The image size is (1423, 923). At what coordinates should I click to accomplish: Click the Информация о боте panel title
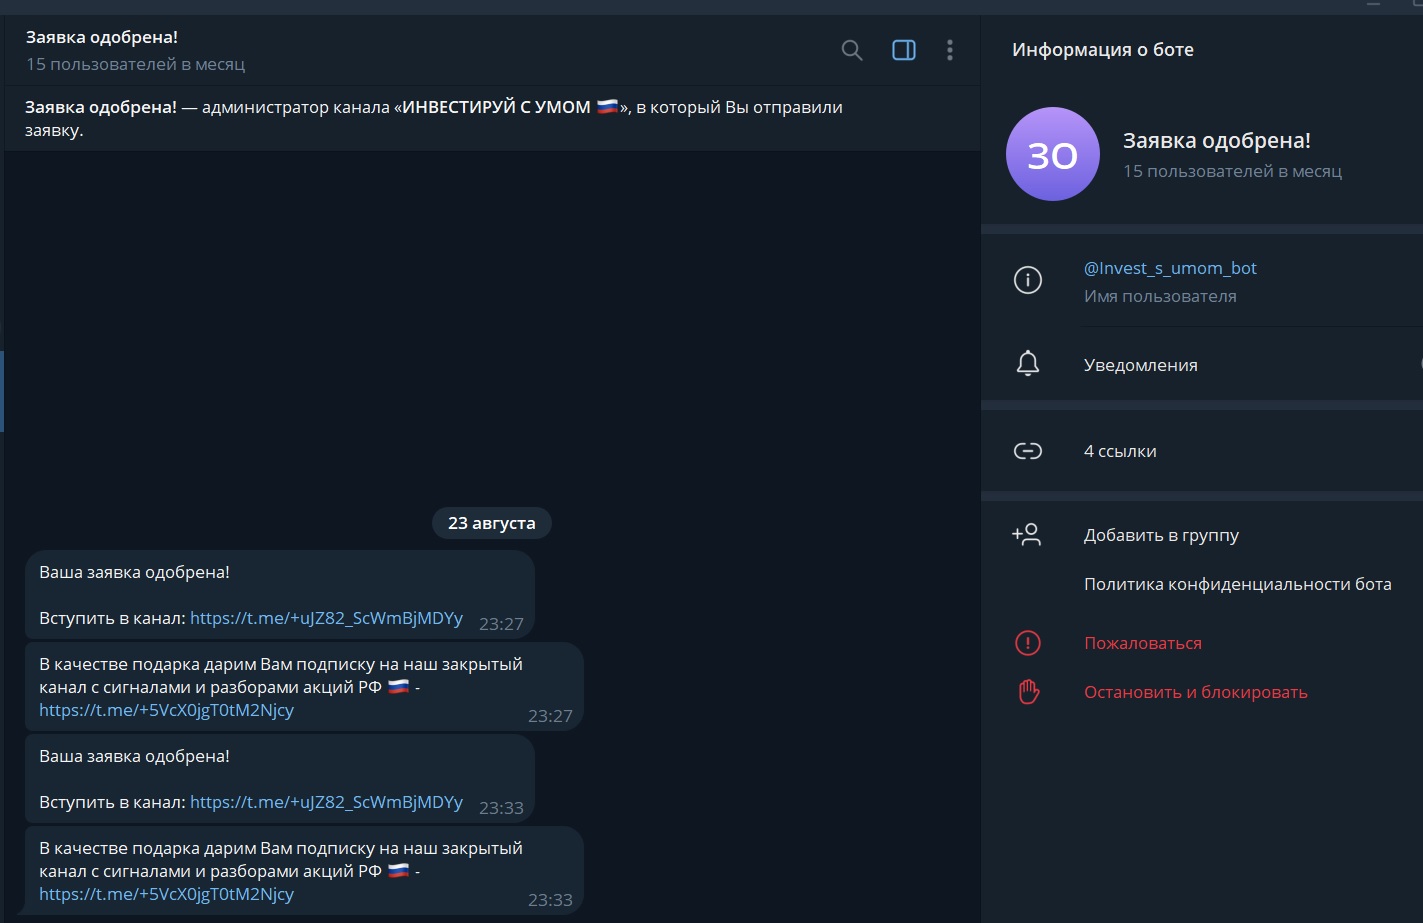[1103, 49]
